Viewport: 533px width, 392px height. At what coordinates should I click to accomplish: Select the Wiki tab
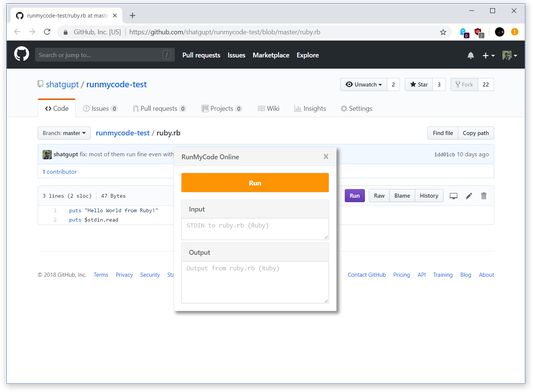click(x=268, y=108)
